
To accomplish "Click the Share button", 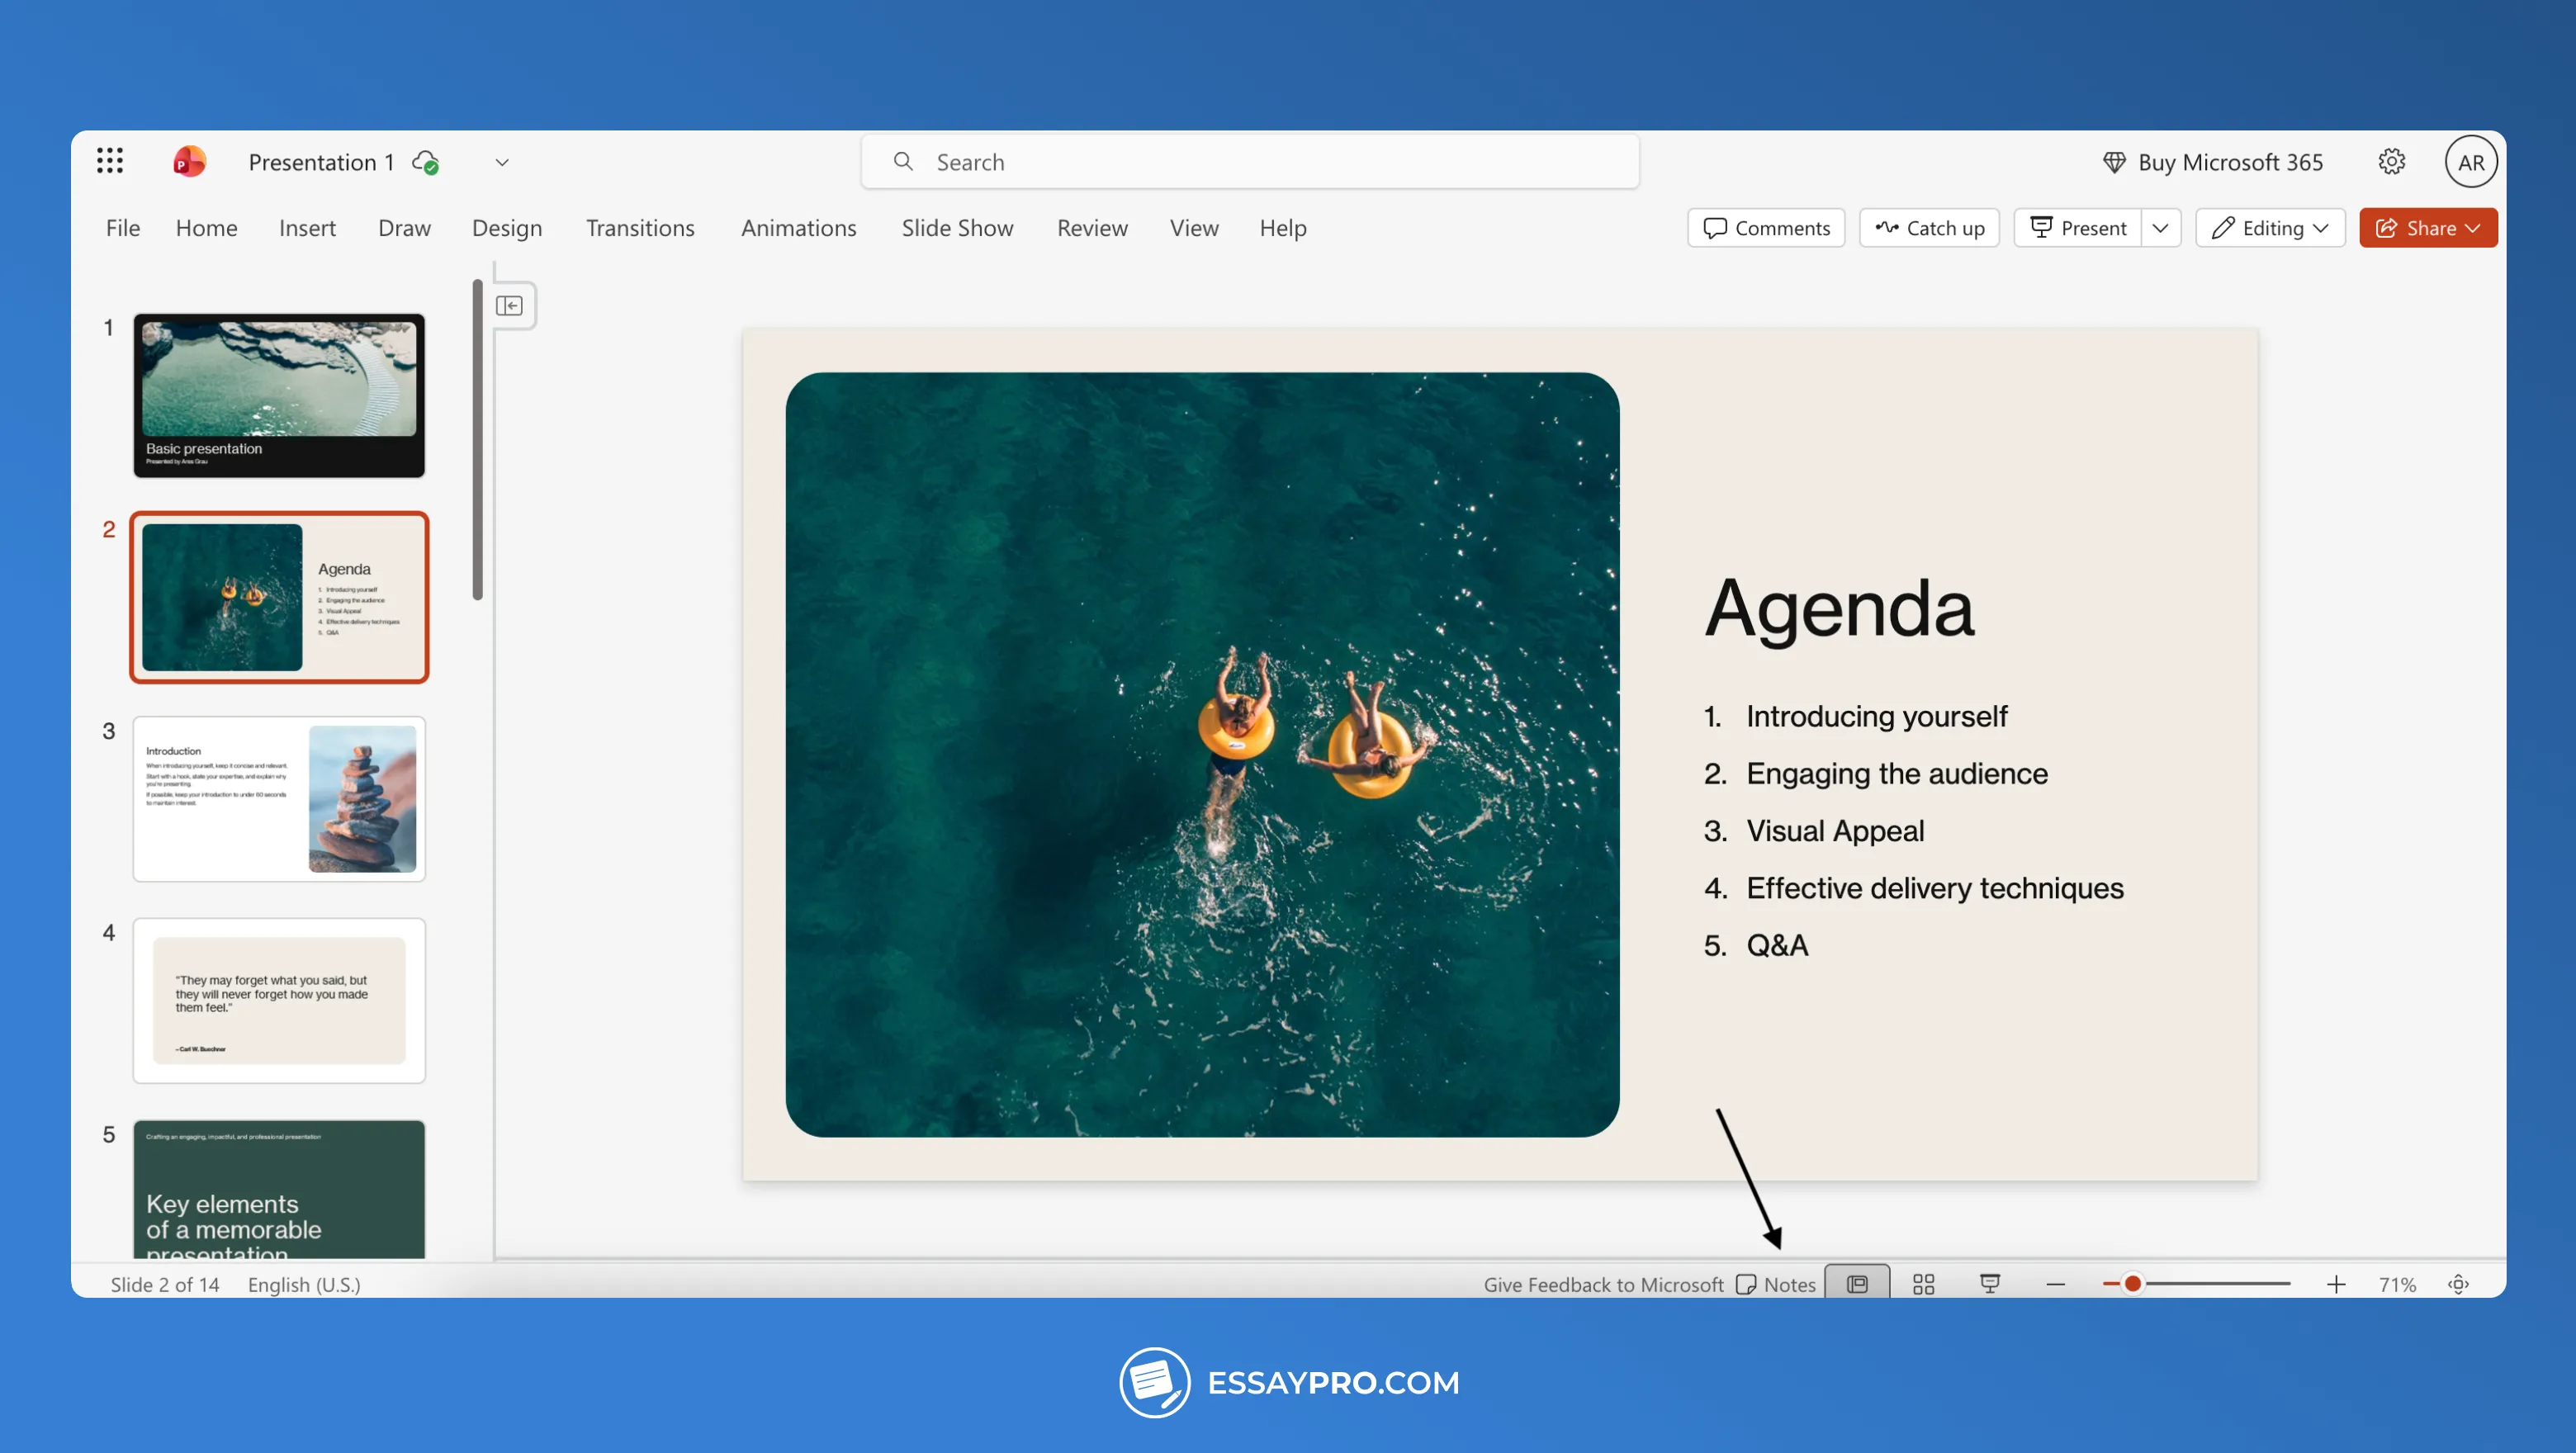I will click(2428, 227).
